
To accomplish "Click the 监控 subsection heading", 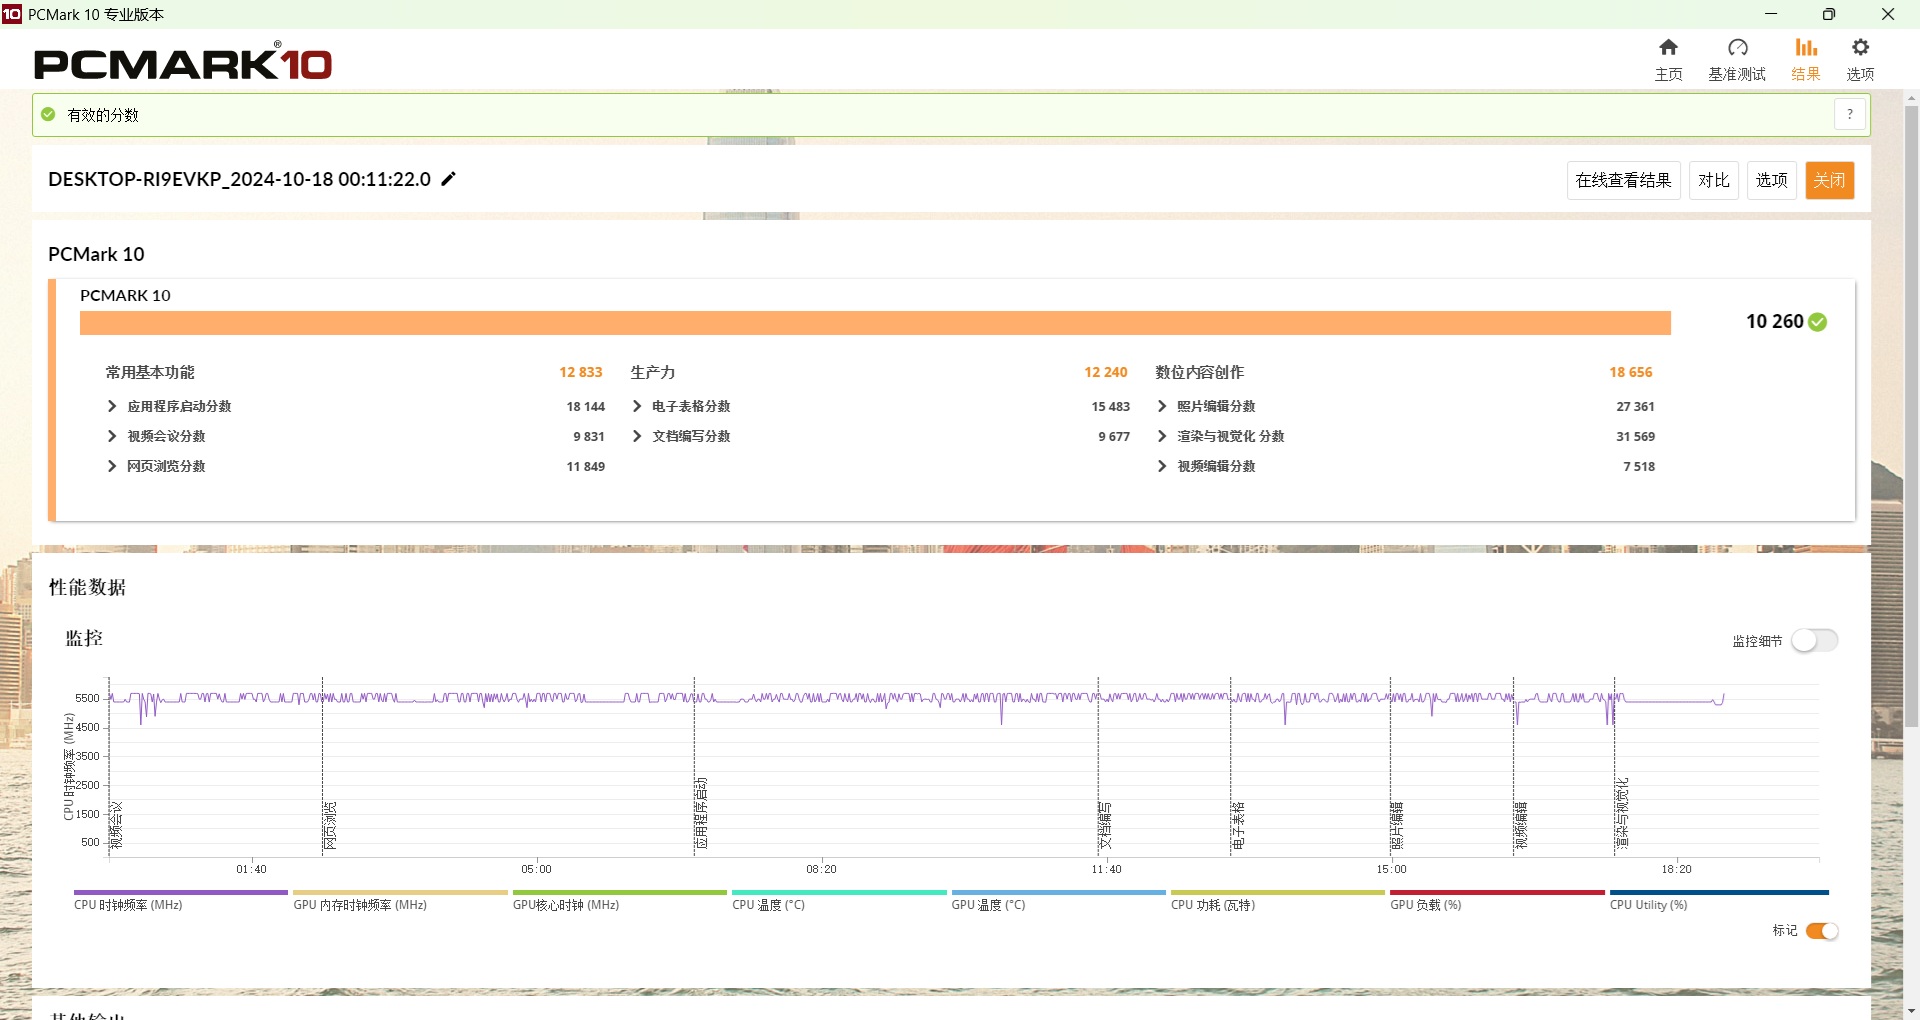I will coord(84,638).
